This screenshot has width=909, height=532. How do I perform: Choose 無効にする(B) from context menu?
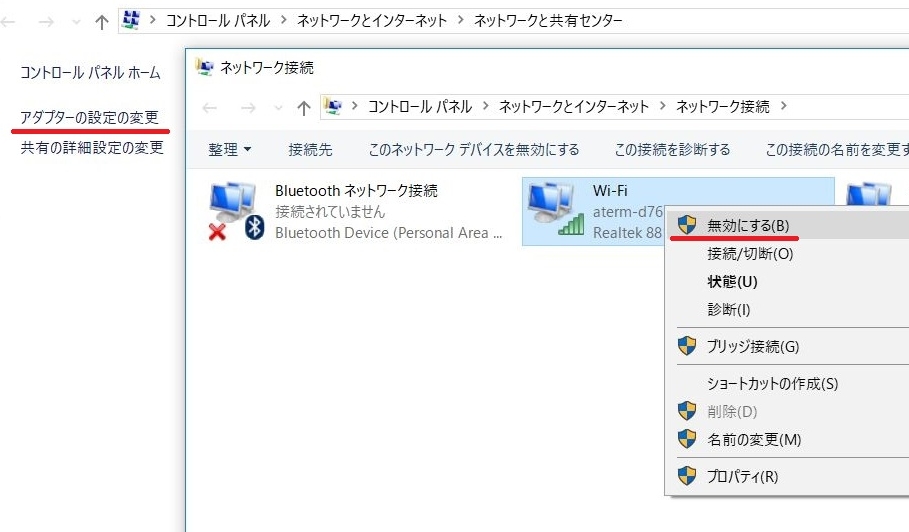click(747, 225)
